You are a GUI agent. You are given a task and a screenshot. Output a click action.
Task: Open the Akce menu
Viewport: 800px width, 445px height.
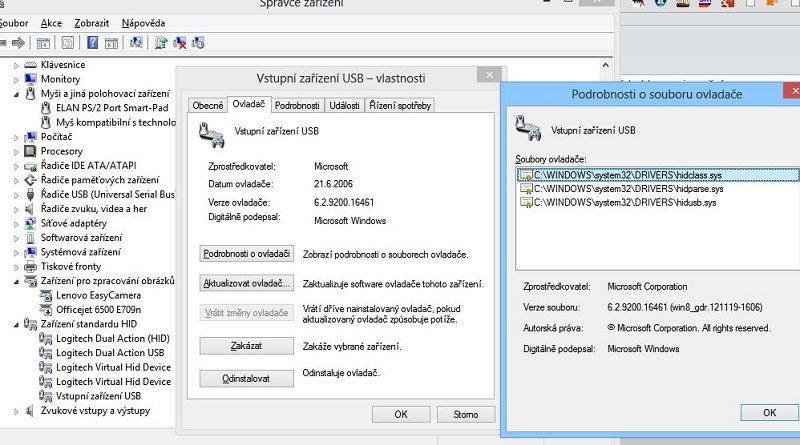tap(51, 23)
